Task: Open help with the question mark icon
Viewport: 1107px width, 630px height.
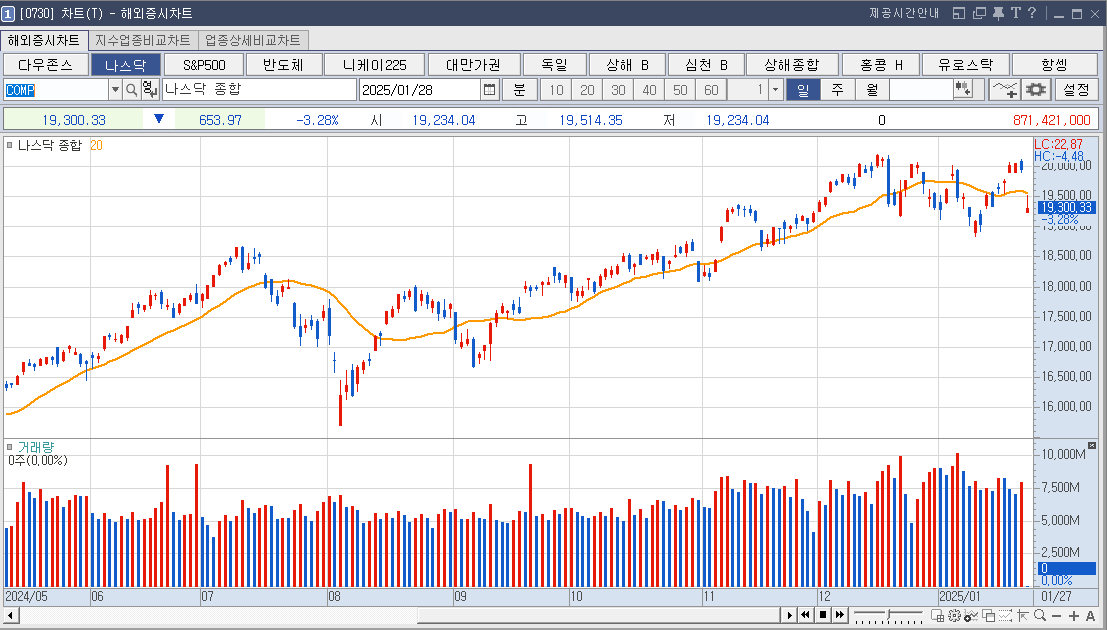Action: [1031, 13]
